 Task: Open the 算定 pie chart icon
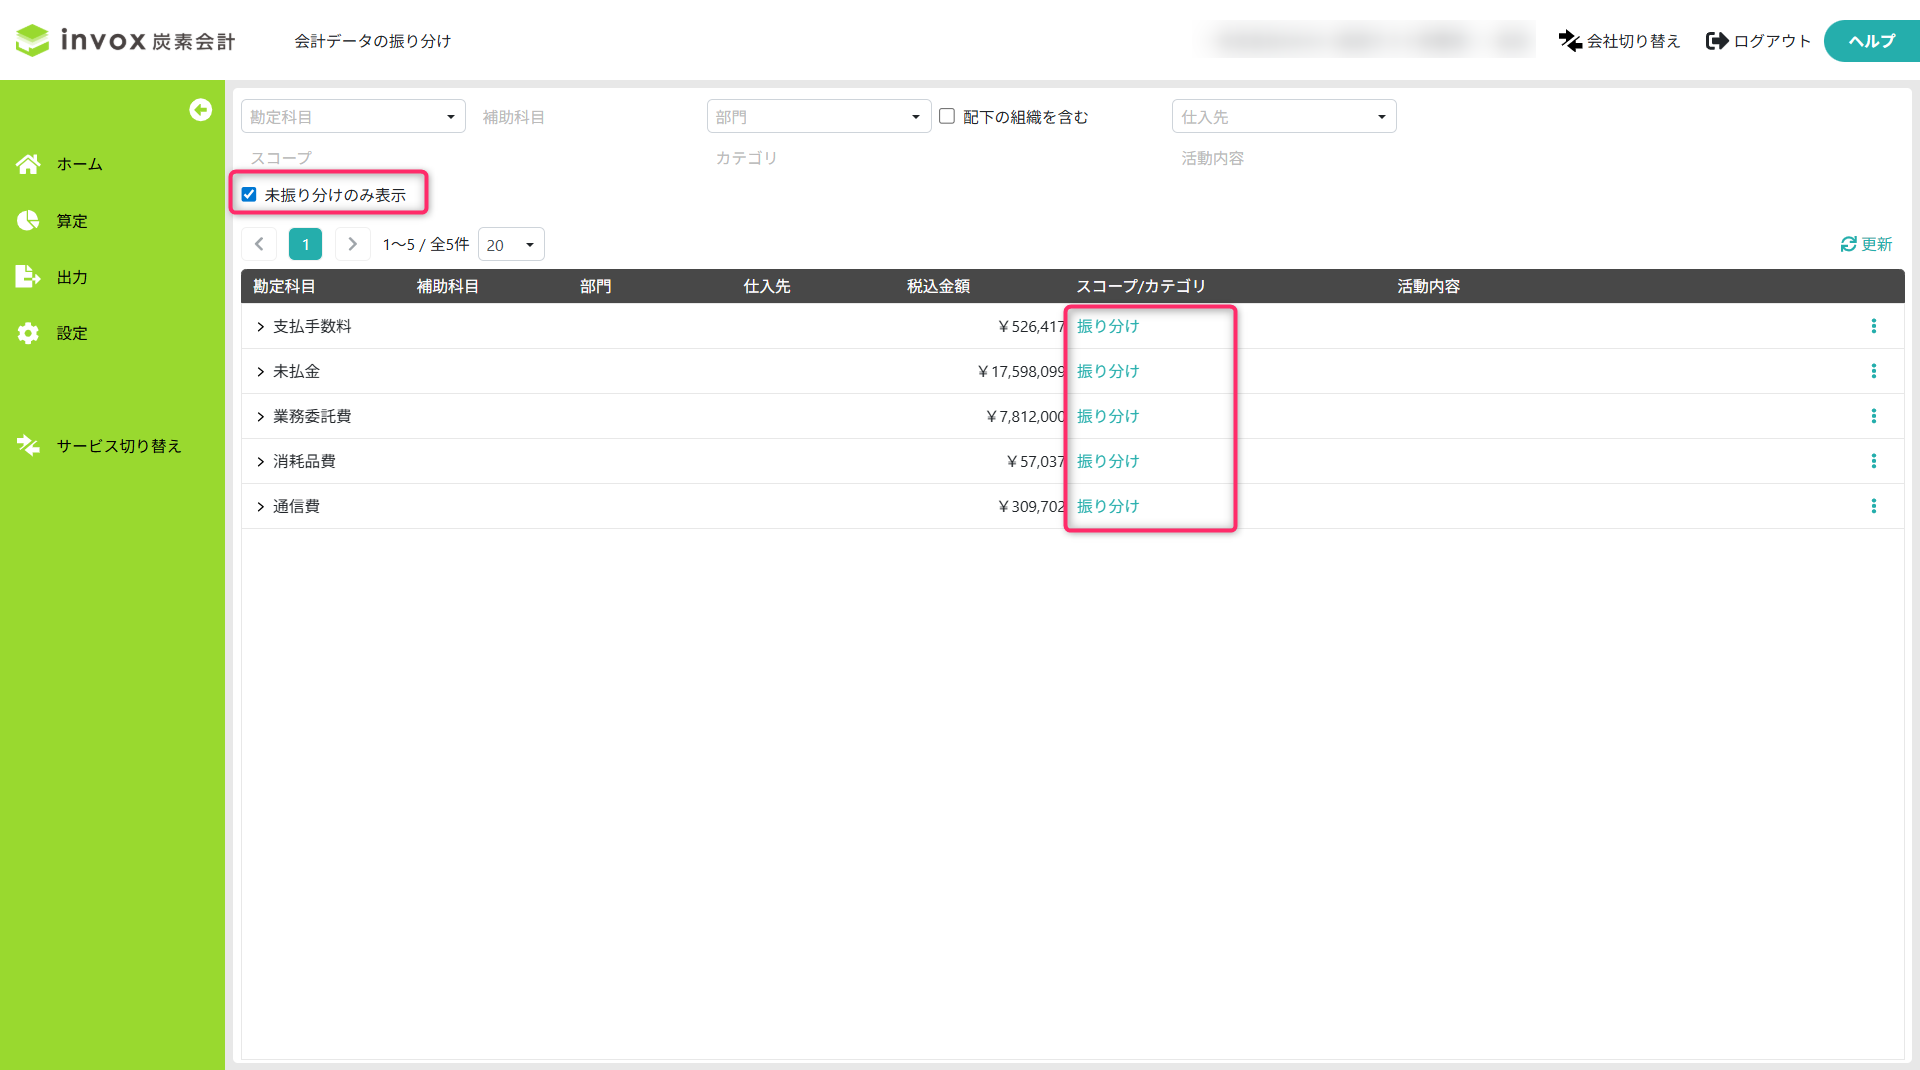point(28,221)
